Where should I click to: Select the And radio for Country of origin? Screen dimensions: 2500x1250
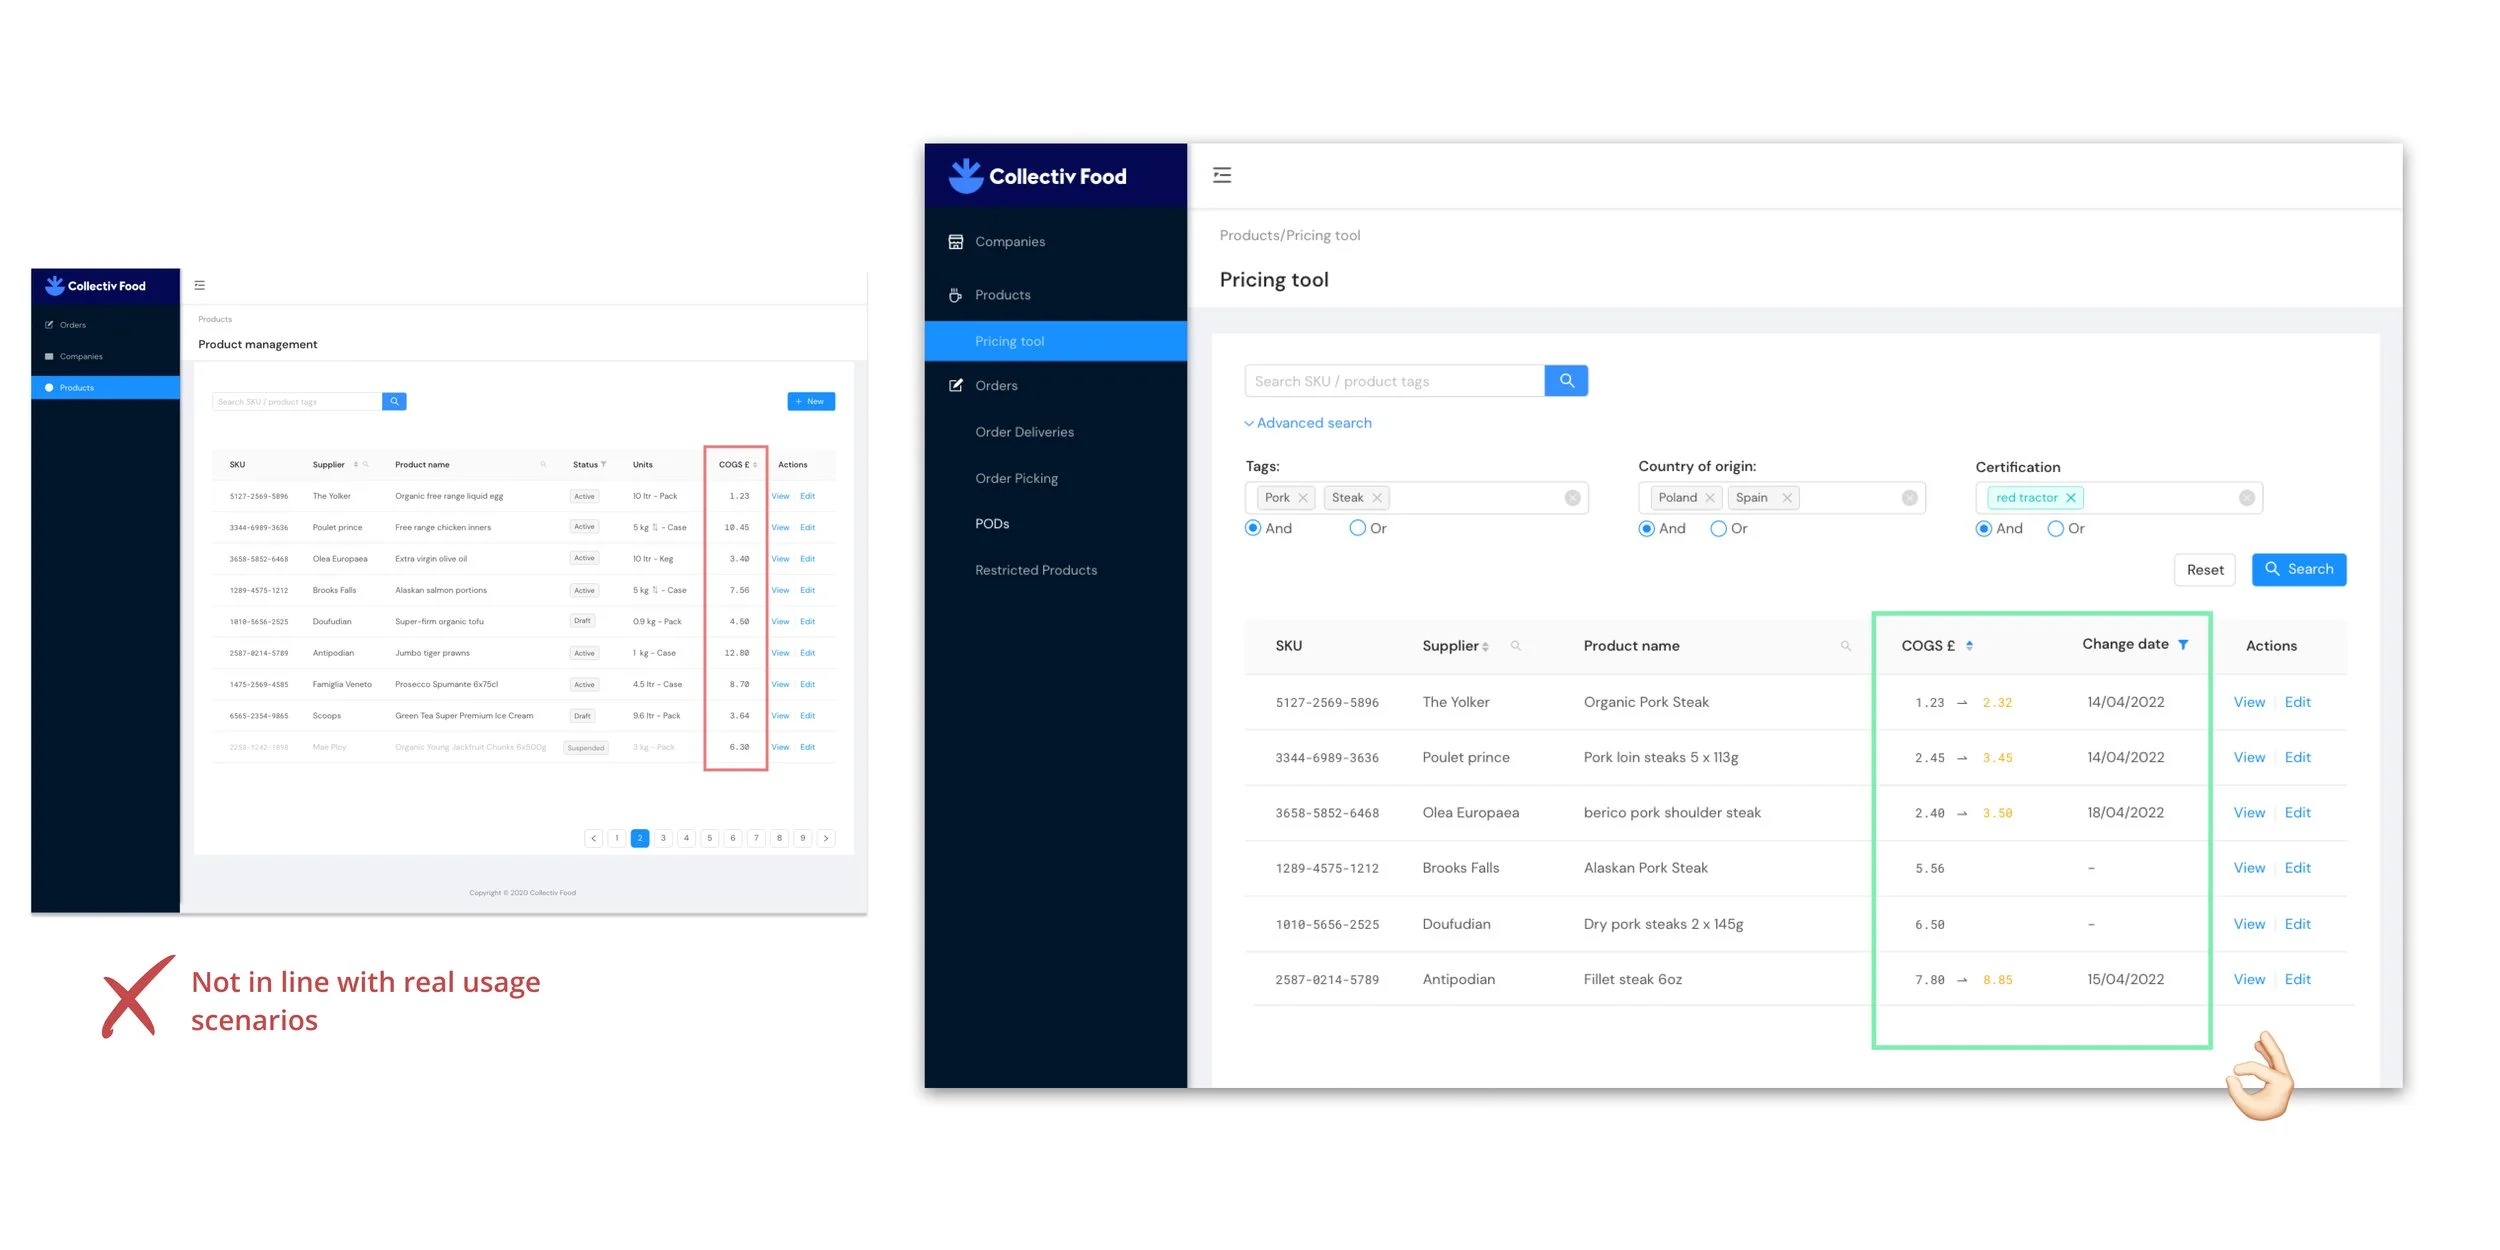pos(1646,529)
